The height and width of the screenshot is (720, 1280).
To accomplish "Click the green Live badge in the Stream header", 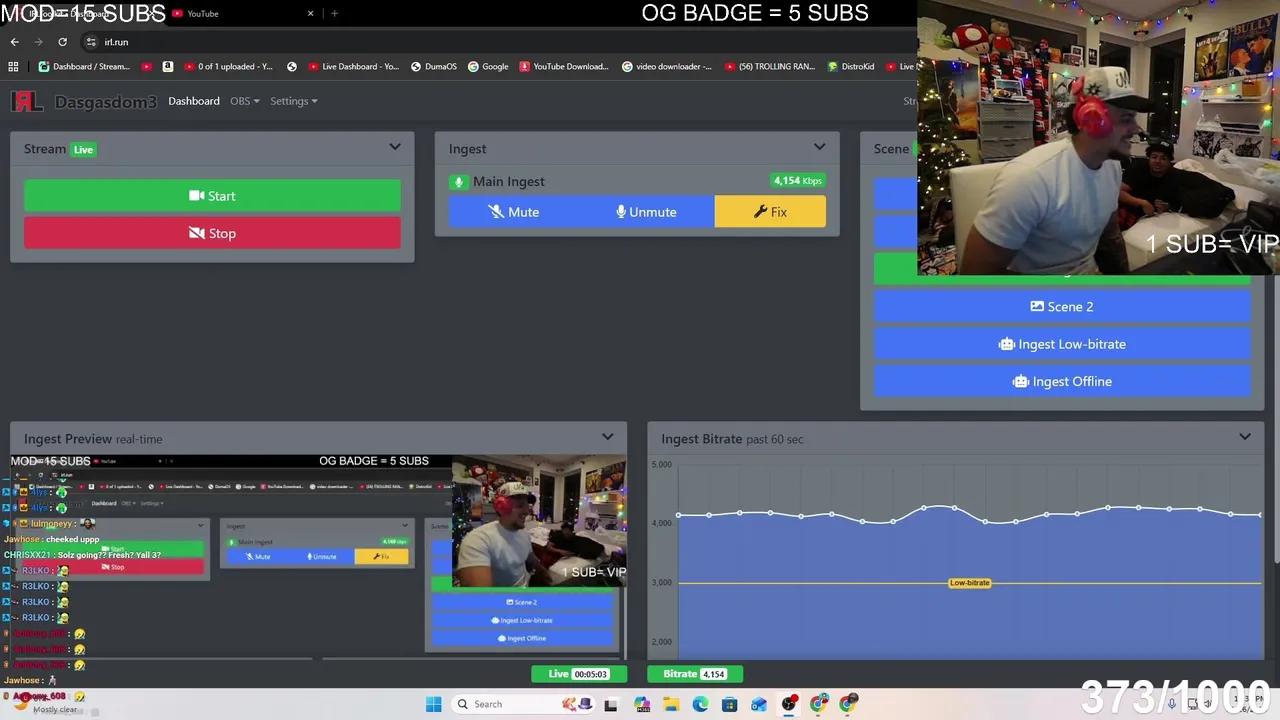I will point(83,150).
